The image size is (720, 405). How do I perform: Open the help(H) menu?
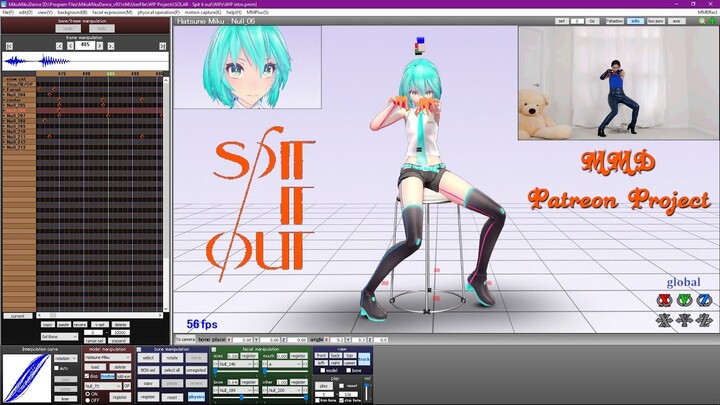click(x=234, y=12)
